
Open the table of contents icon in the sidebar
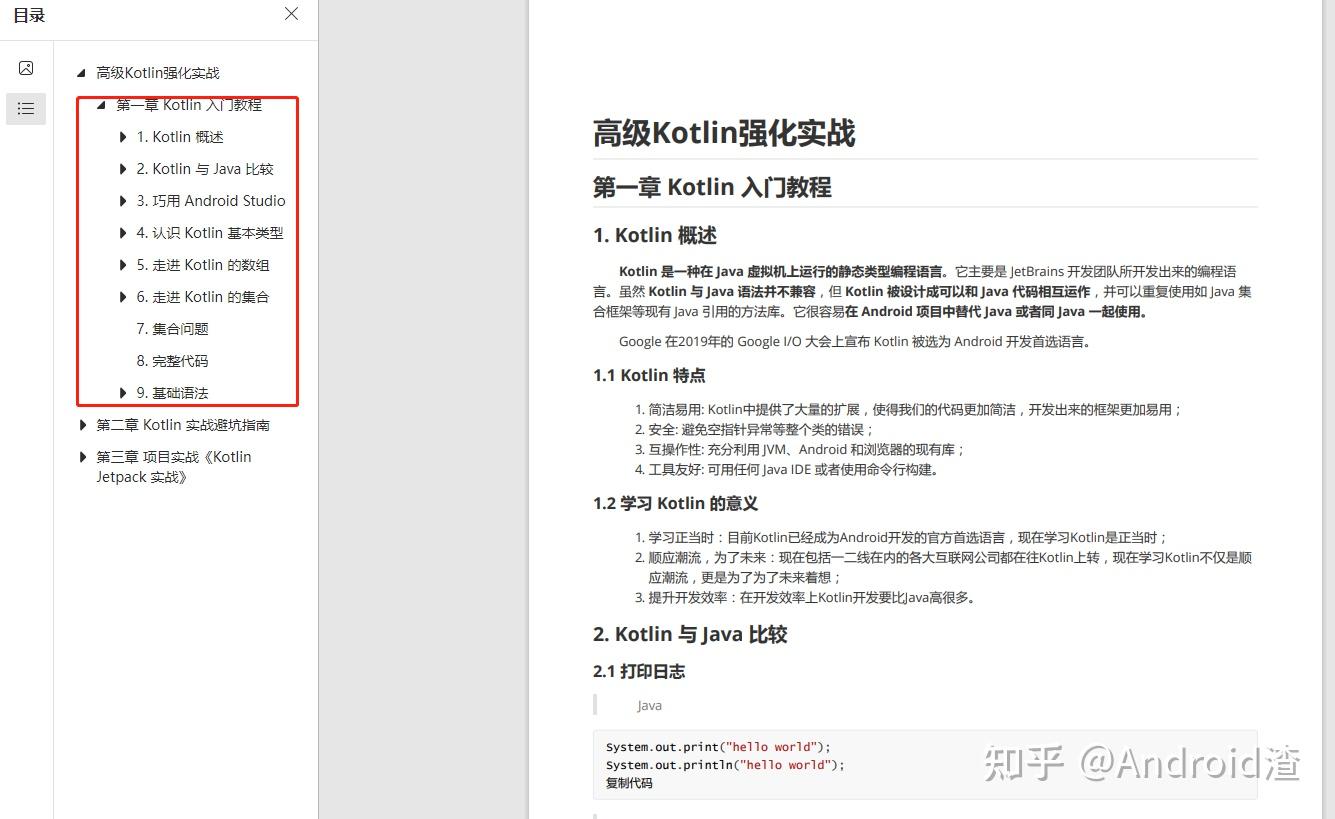26,108
